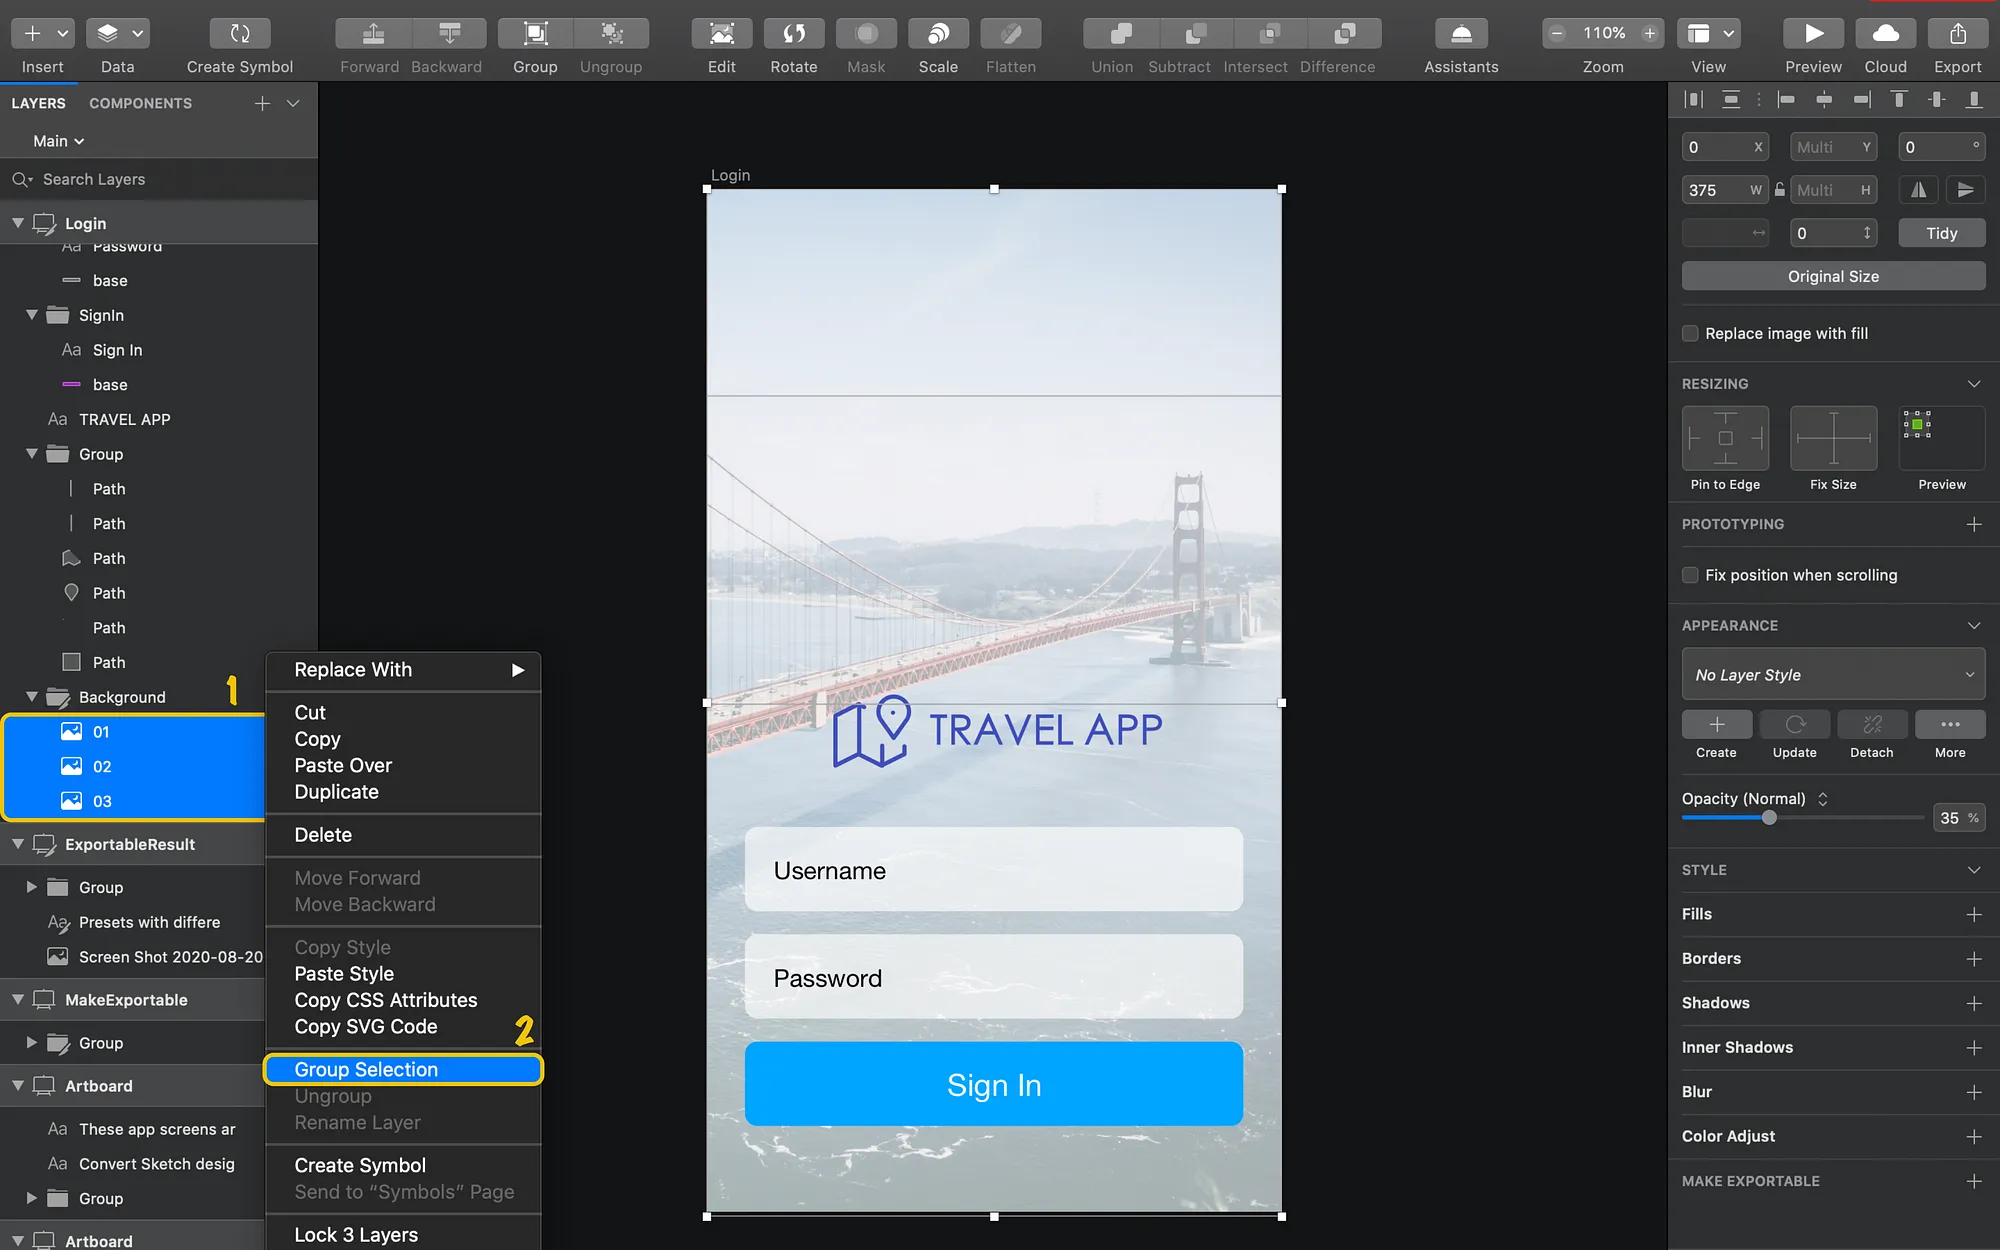The height and width of the screenshot is (1250, 2000).
Task: Send layer Backward with toolbar icon
Action: [449, 34]
